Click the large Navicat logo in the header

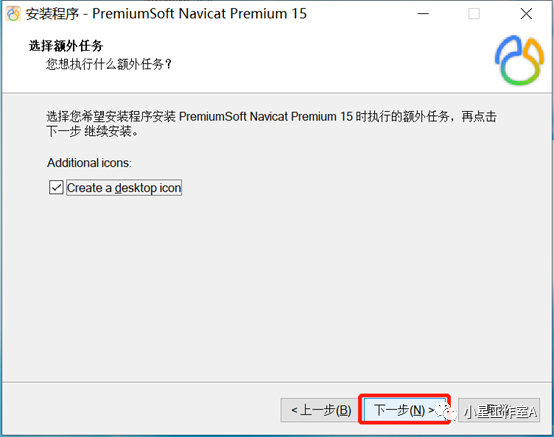[x=519, y=60]
